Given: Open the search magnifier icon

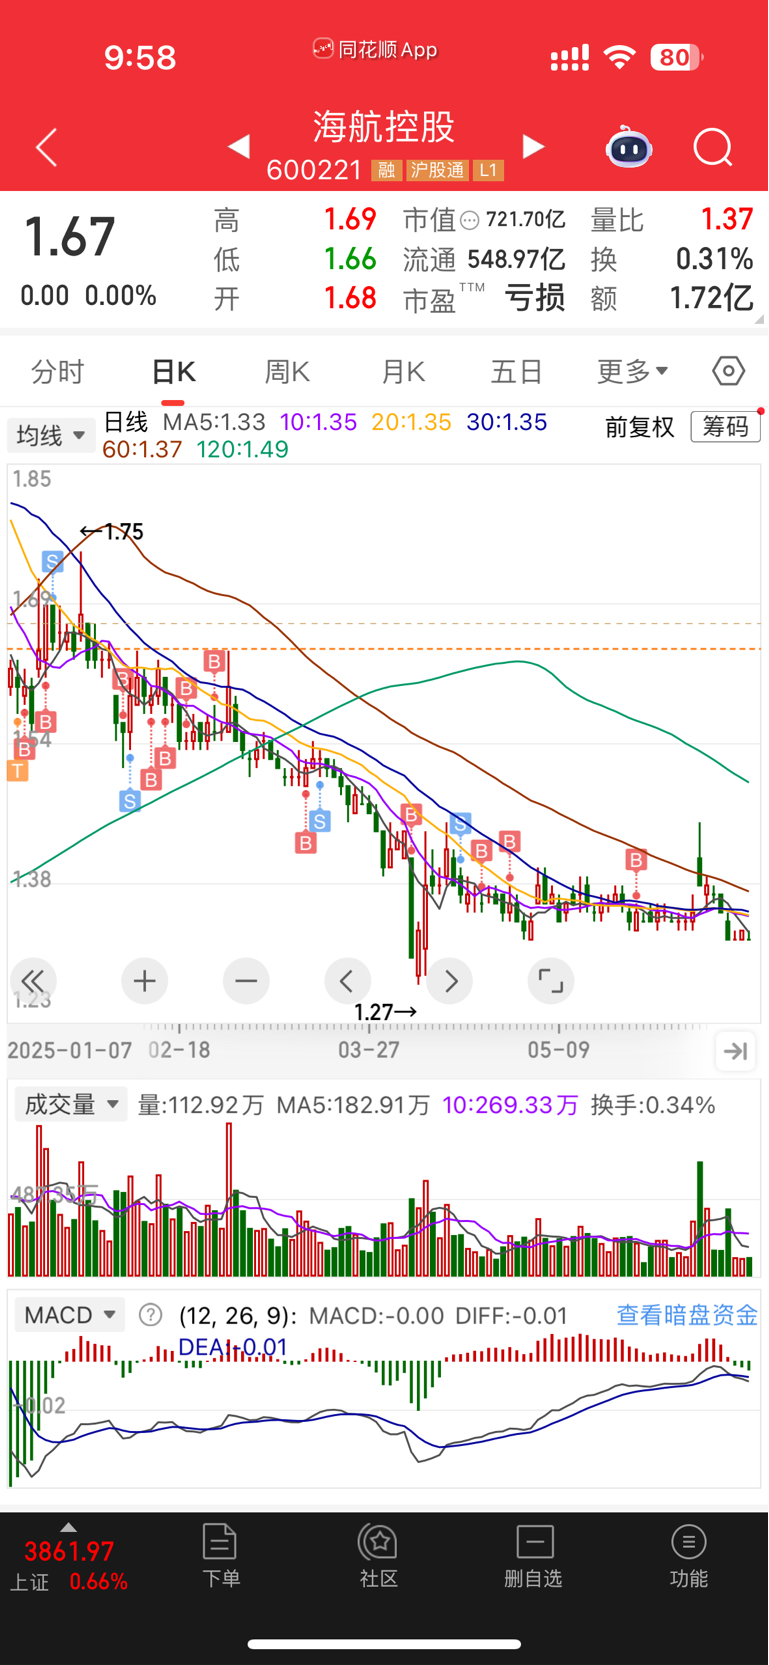Looking at the screenshot, I should tap(713, 148).
